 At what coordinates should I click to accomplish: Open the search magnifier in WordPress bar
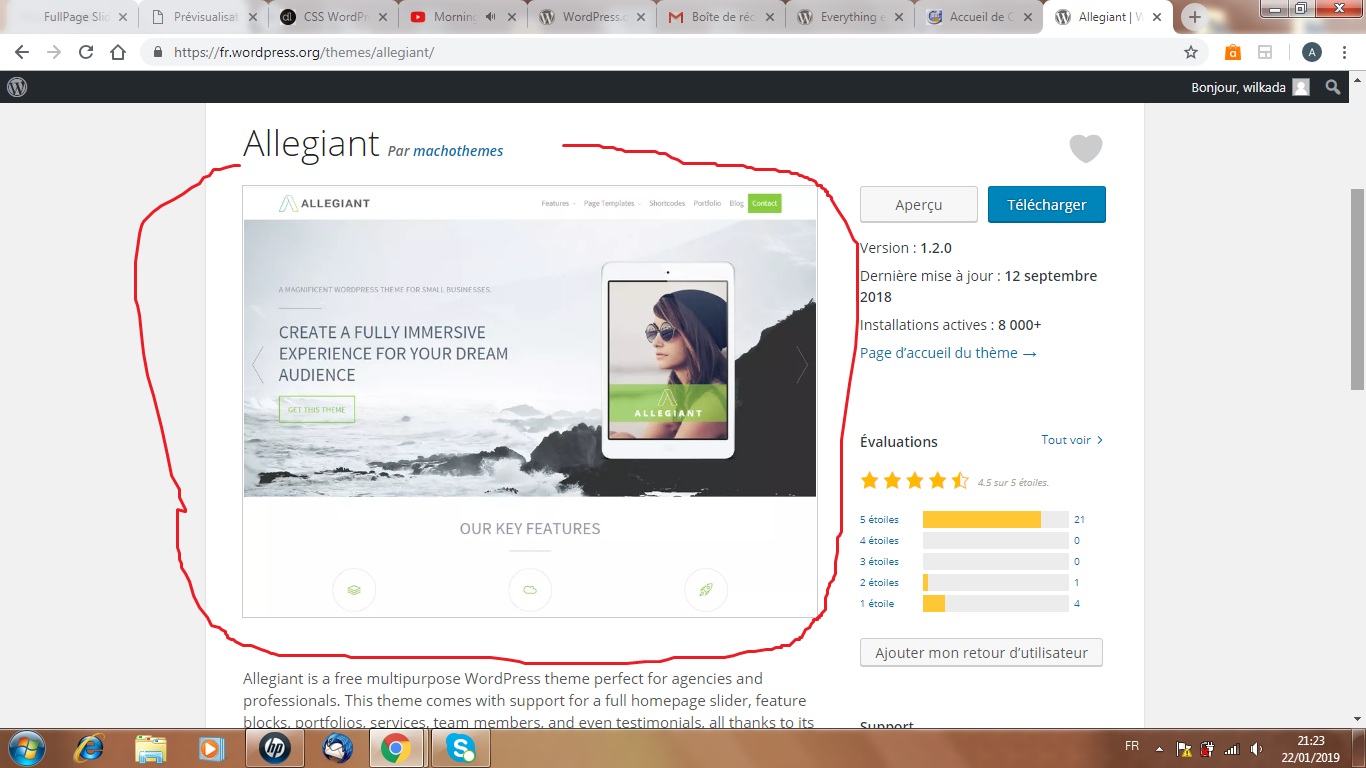tap(1332, 87)
